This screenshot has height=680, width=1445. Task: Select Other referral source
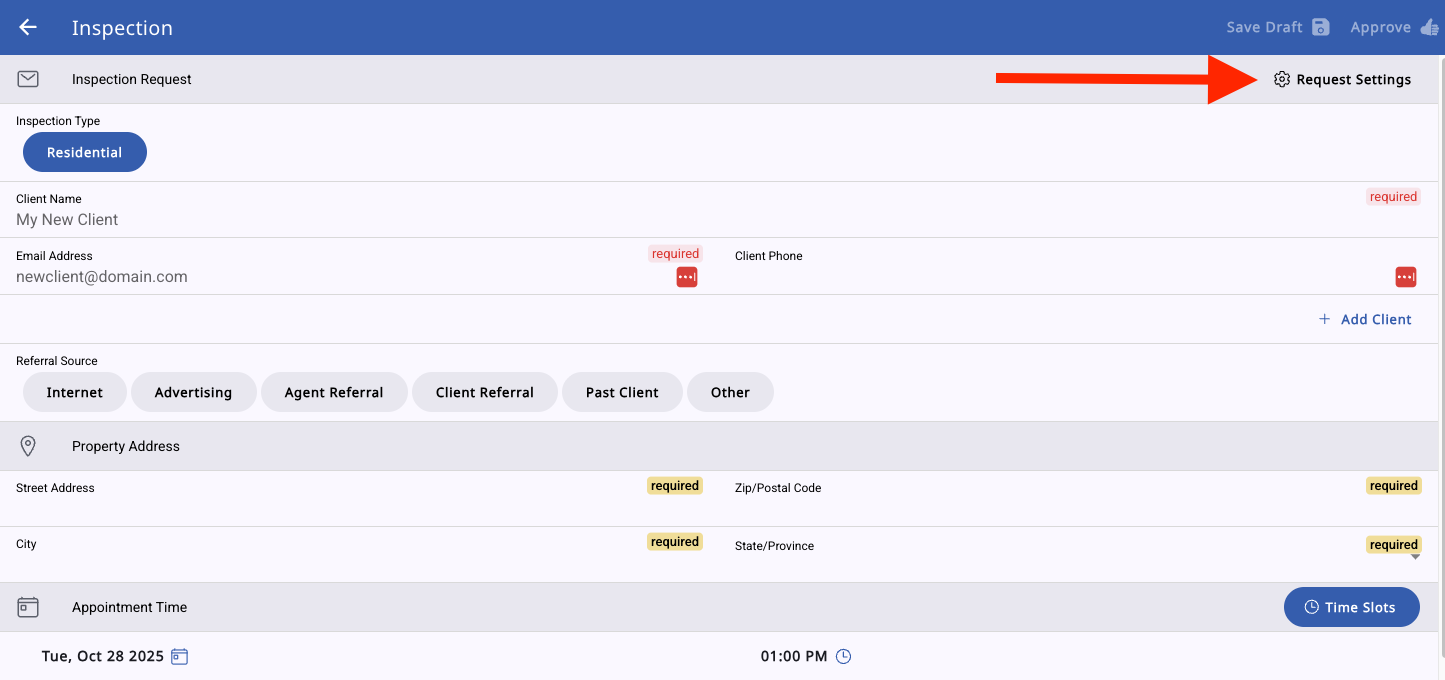730,392
